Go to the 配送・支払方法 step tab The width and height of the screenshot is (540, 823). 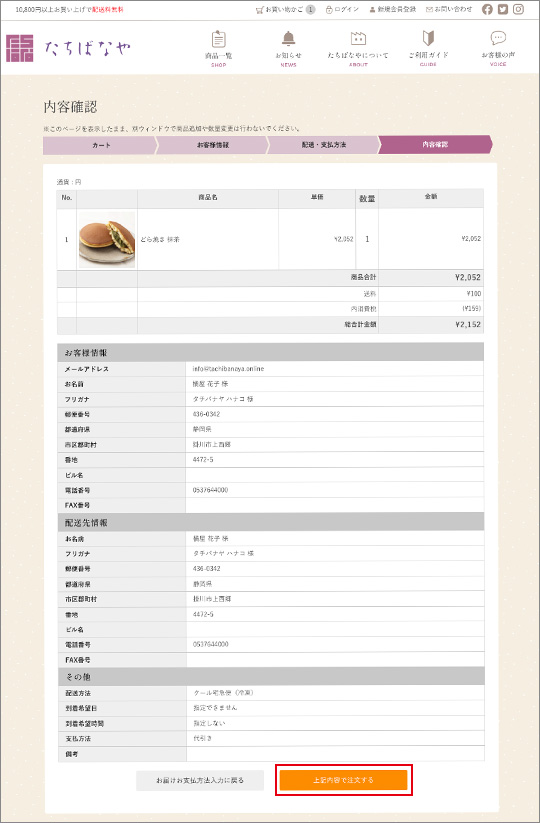click(x=323, y=145)
